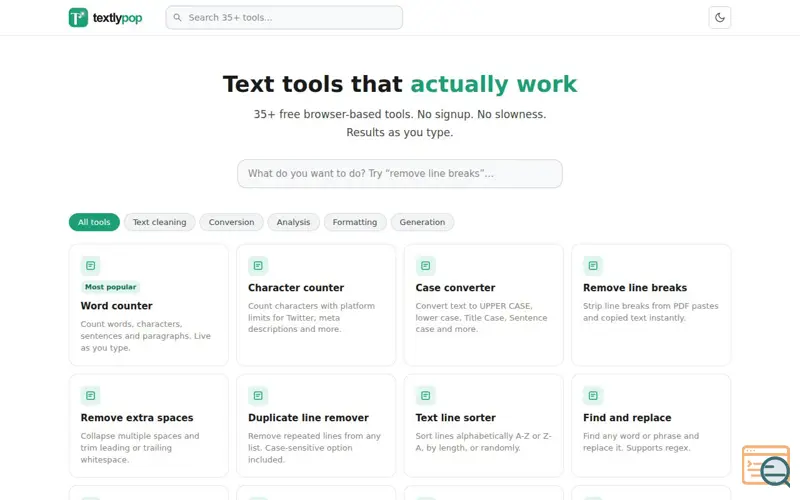Click the Text line sorter card icon
Image resolution: width=800 pixels, height=500 pixels.
426,395
